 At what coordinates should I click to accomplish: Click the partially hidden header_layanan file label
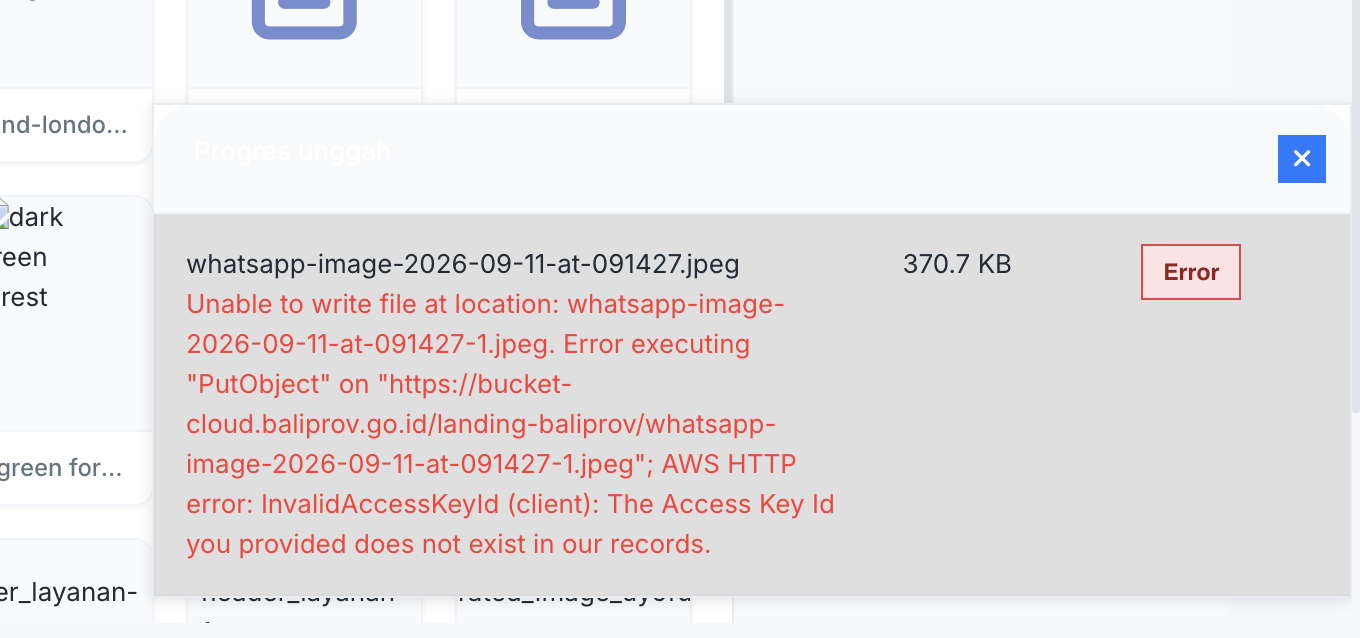(297, 597)
